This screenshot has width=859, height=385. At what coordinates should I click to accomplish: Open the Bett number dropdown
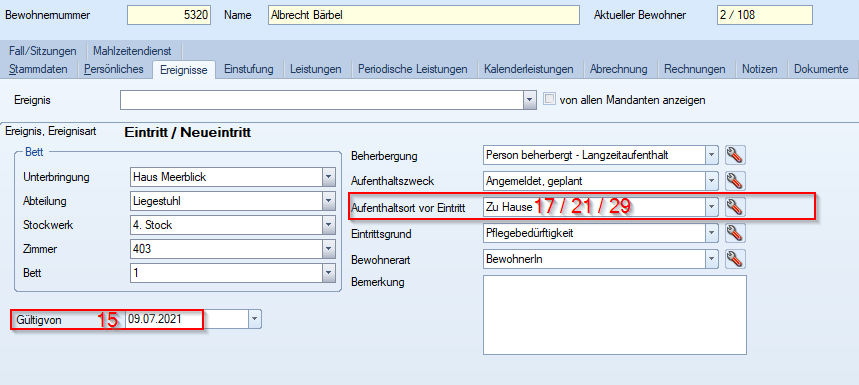[328, 273]
